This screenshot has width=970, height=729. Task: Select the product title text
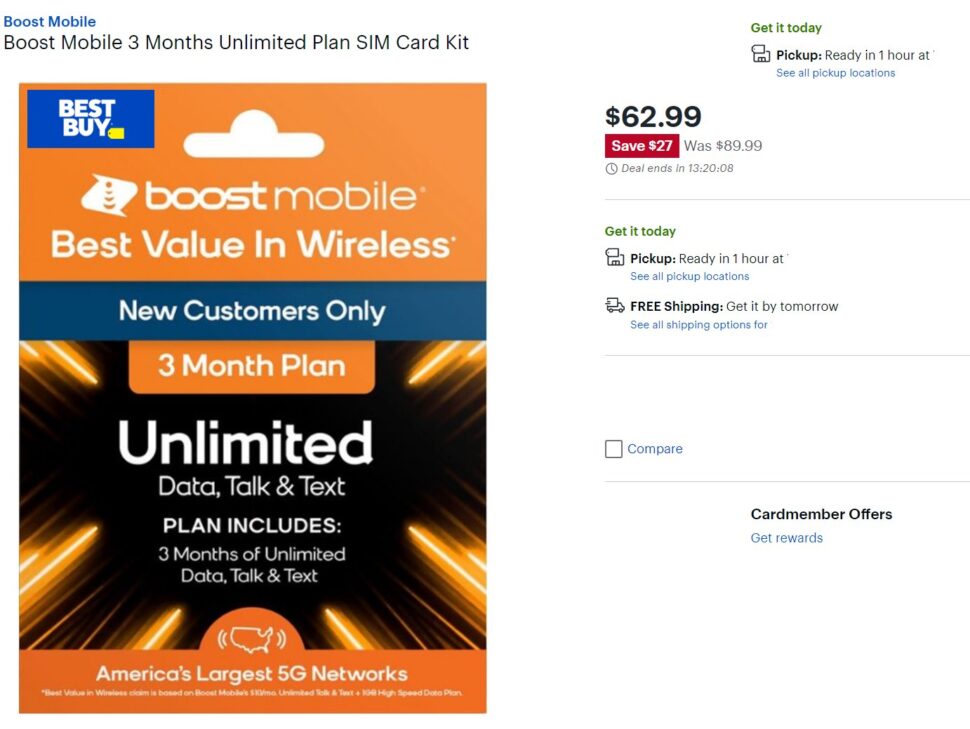238,43
